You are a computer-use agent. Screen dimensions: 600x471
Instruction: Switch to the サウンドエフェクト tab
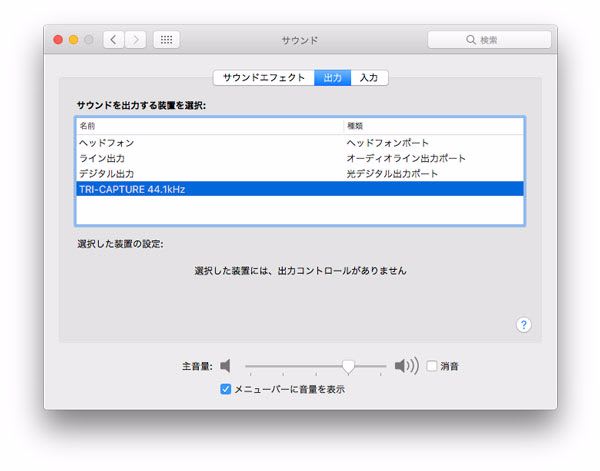(x=264, y=78)
